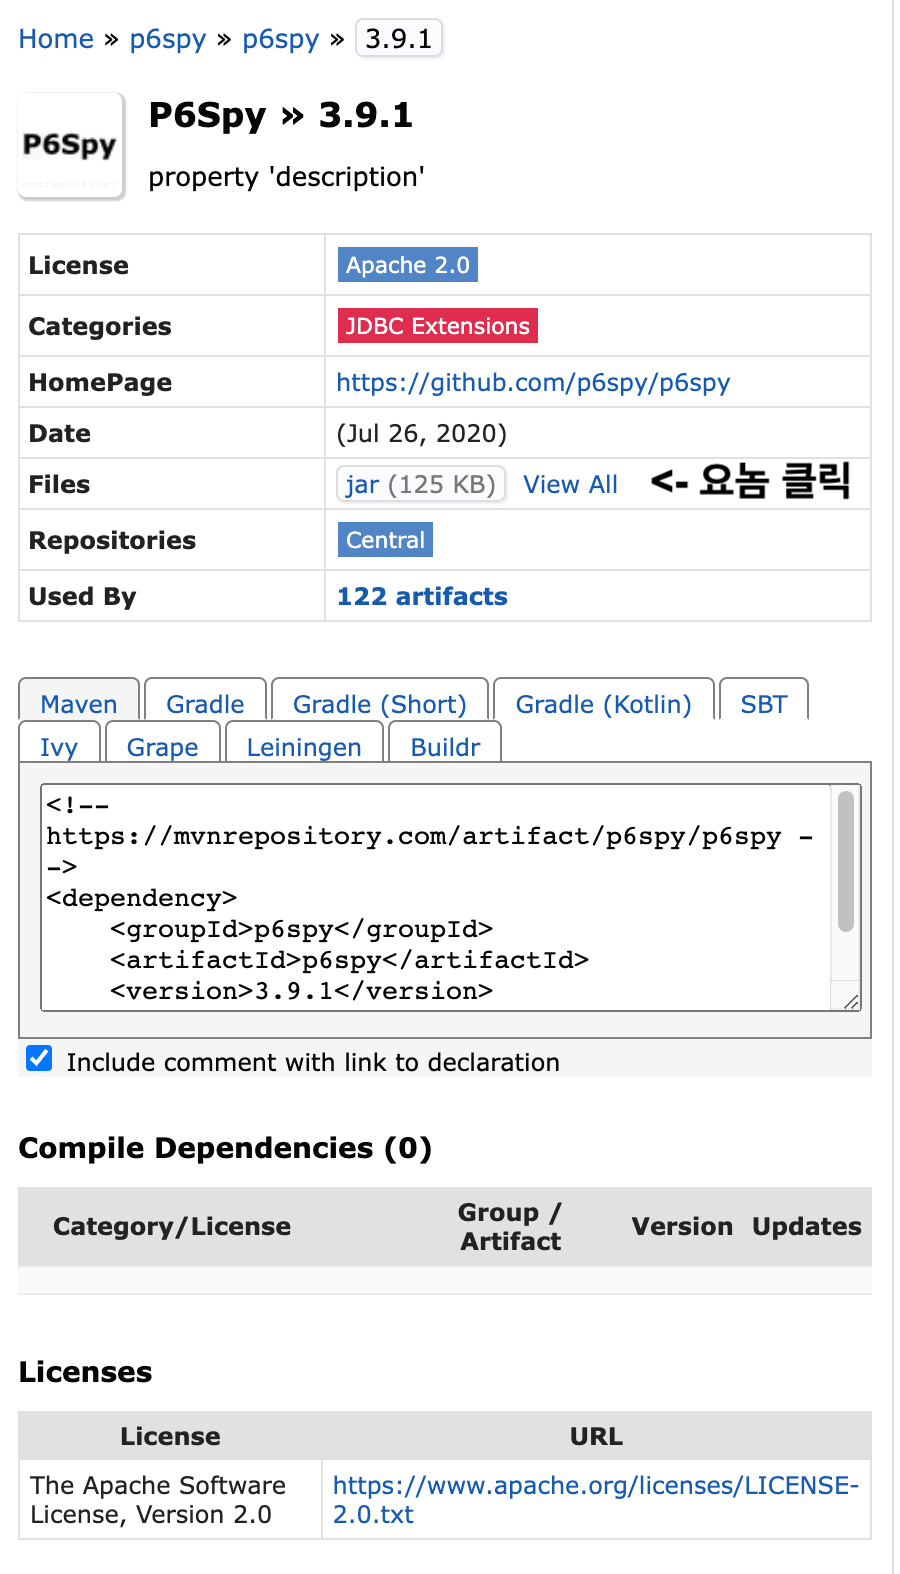Switch to the Gradle (Short) tab
The height and width of the screenshot is (1574, 900).
point(380,700)
